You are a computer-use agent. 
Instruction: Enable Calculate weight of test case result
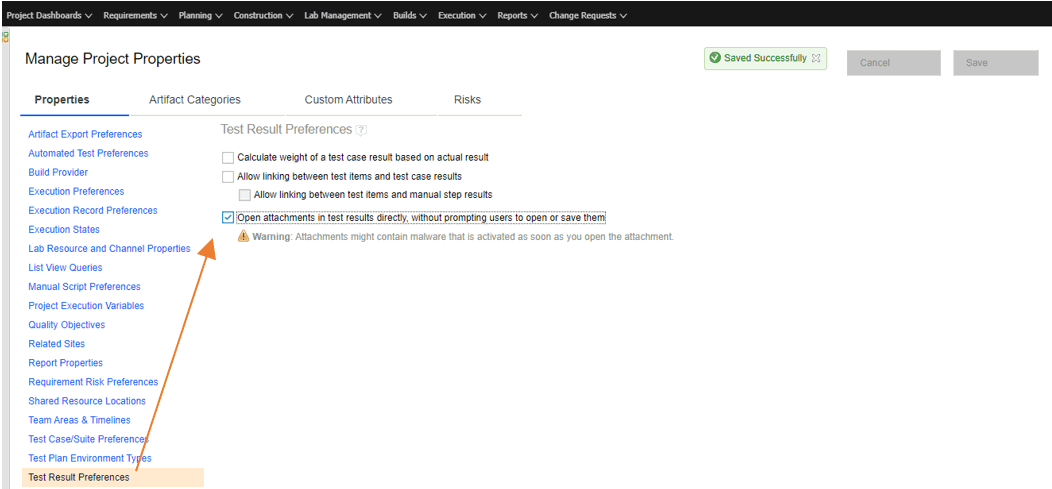(x=228, y=158)
